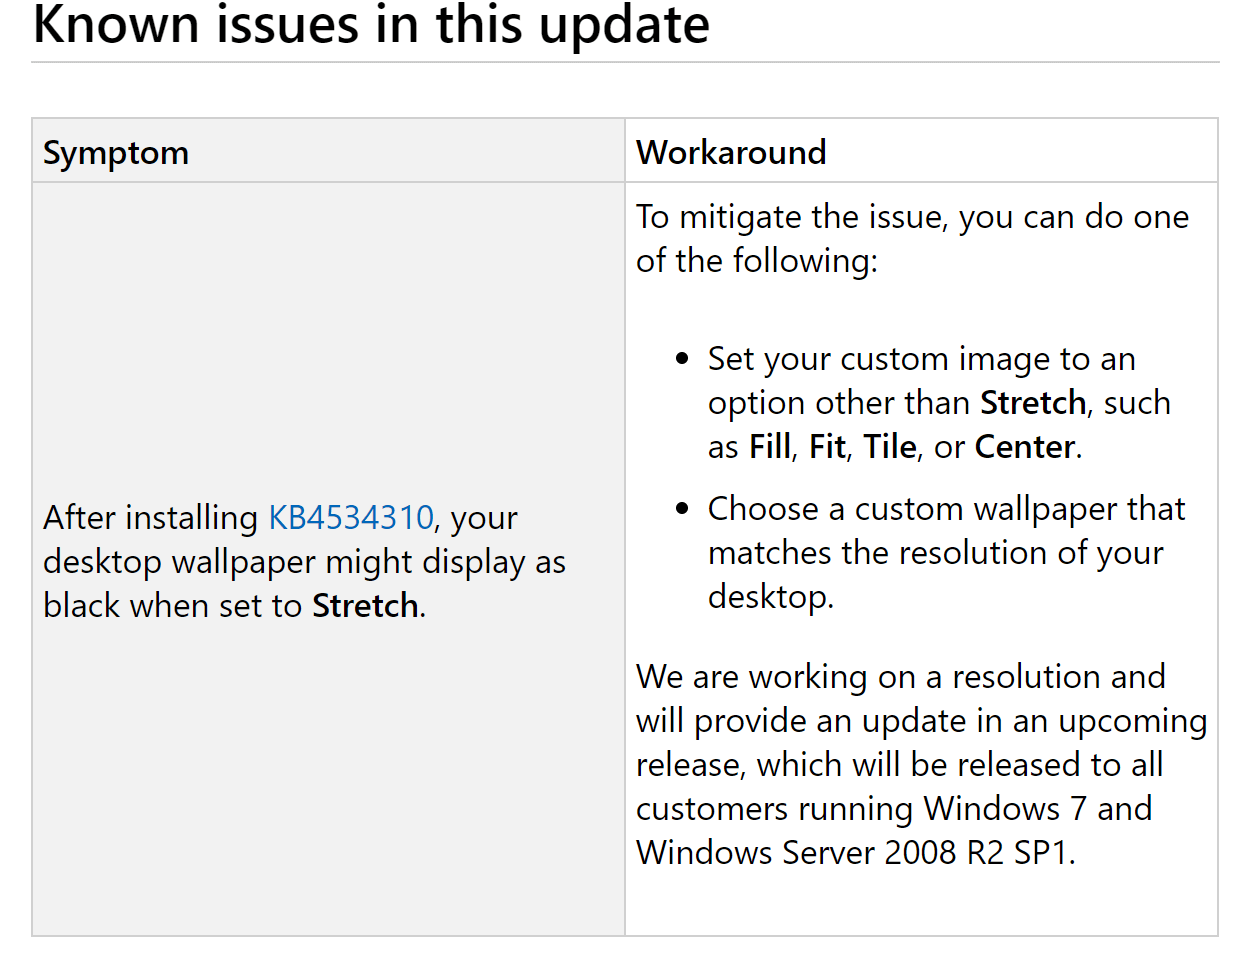Open the KB4534310 link
The height and width of the screenshot is (967, 1255).
[351, 518]
